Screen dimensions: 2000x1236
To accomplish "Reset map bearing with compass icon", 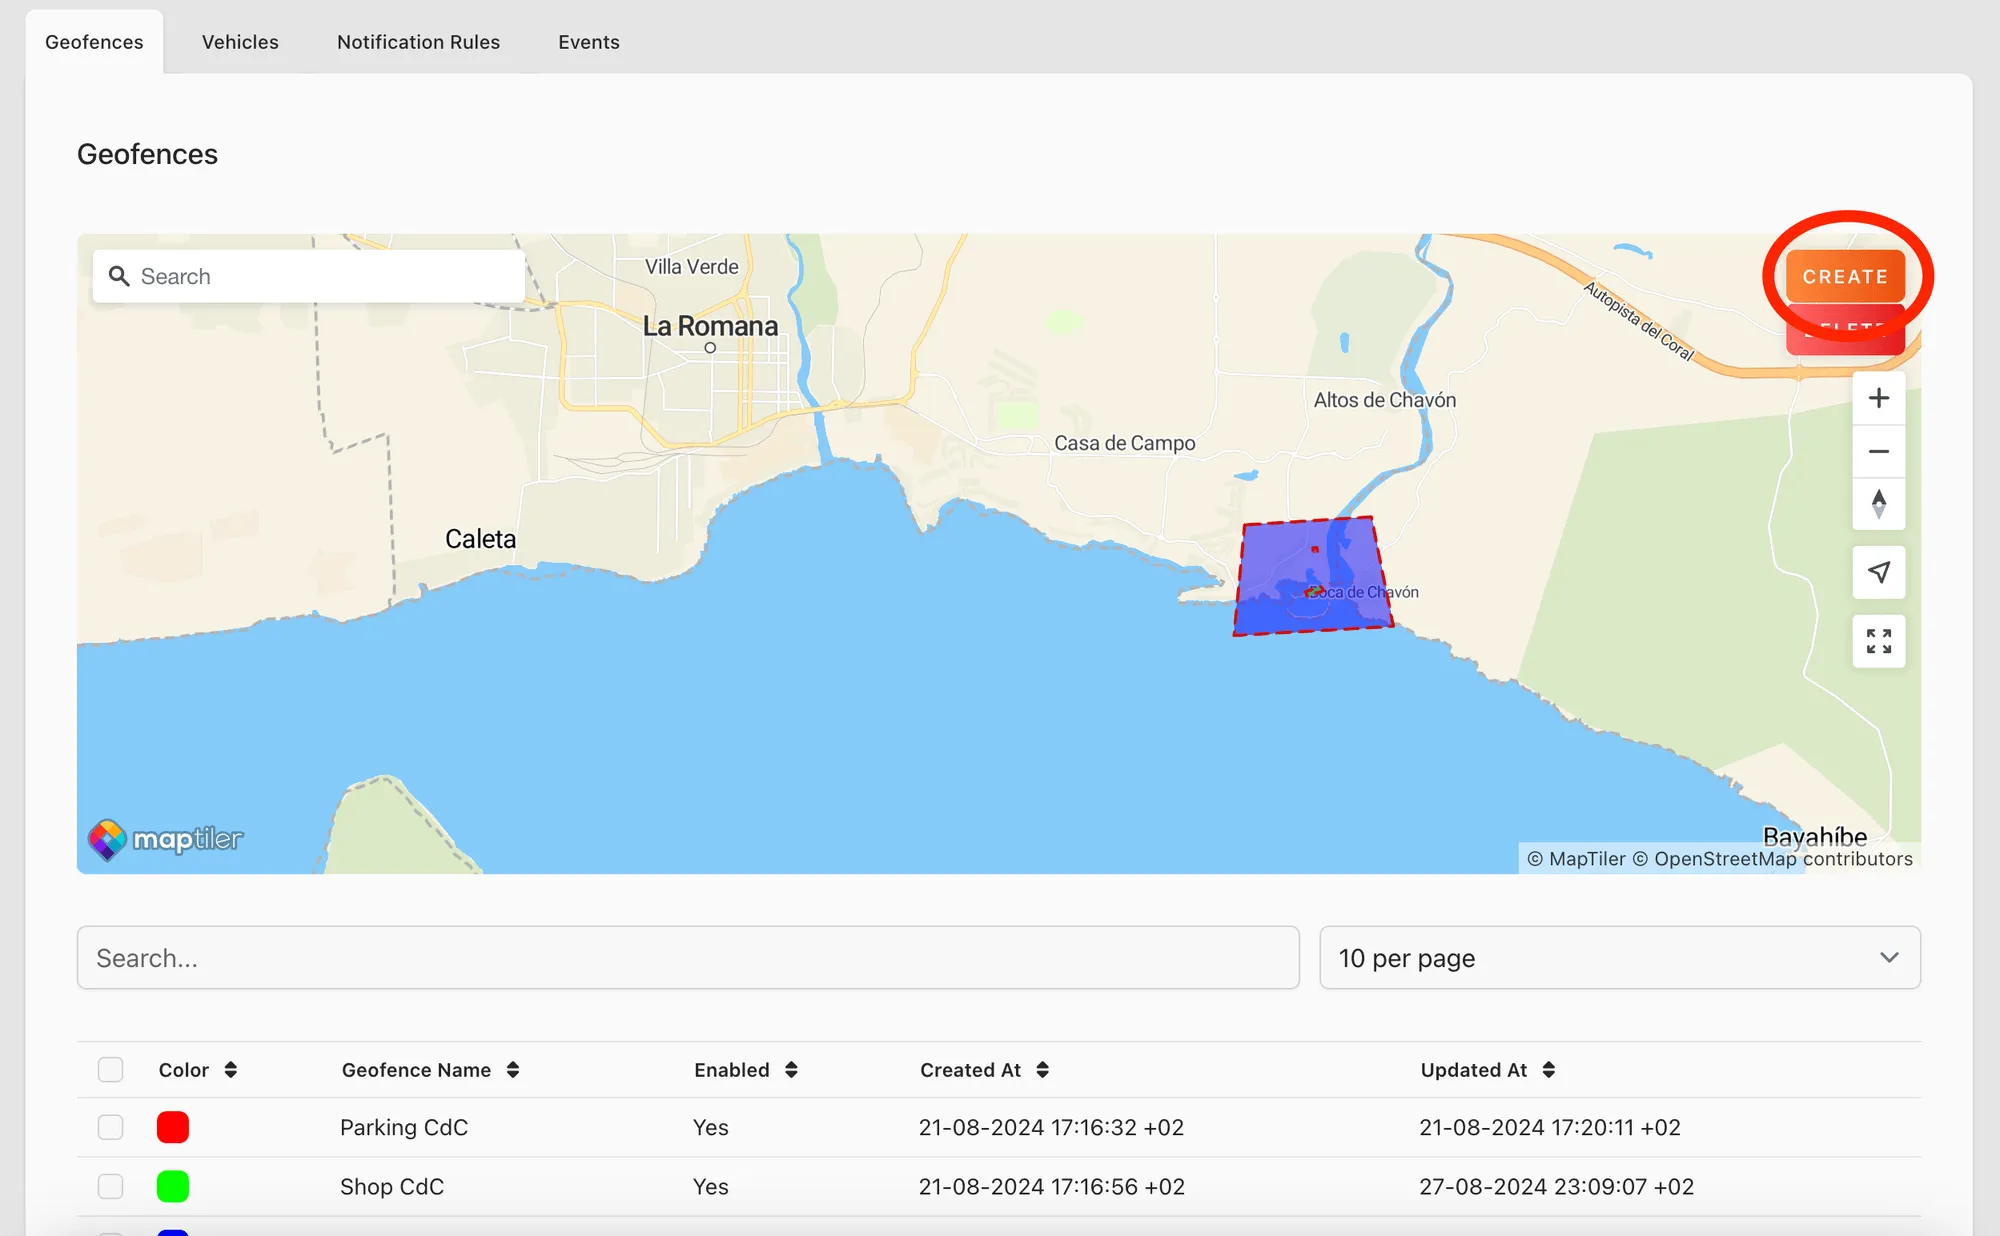I will [1878, 503].
